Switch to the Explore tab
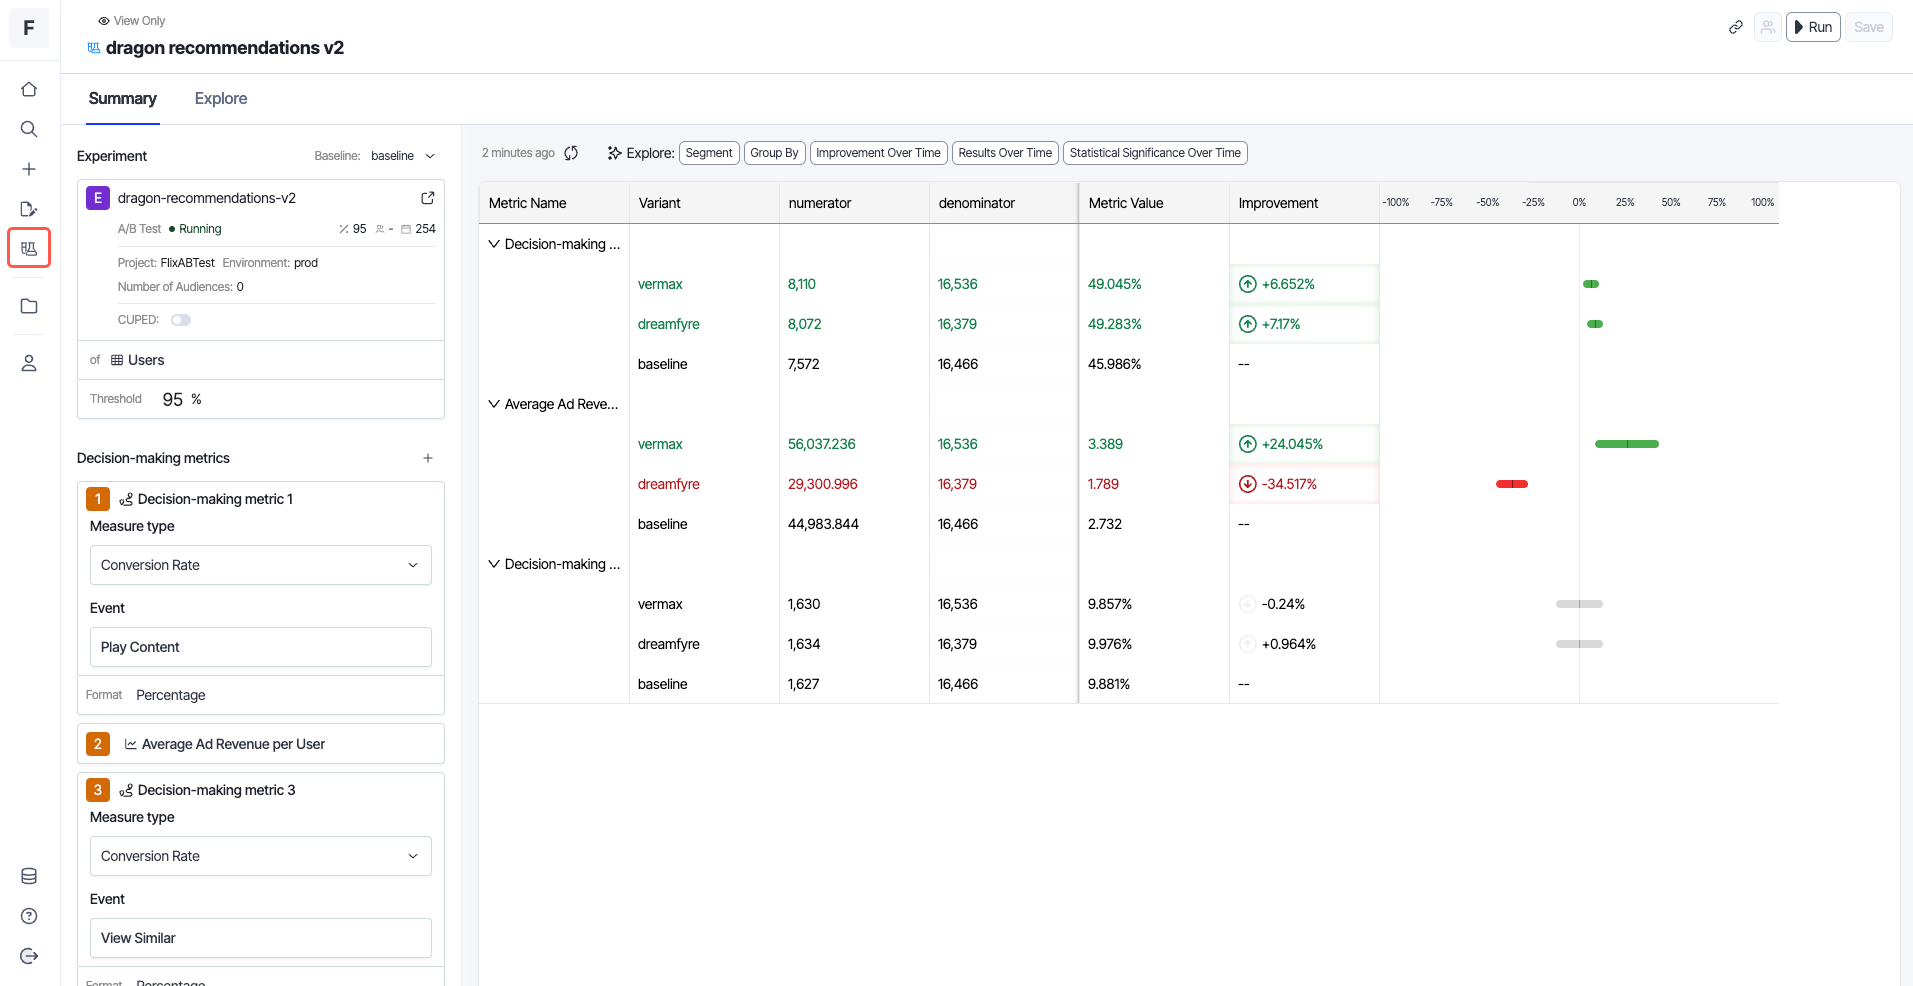 221,98
